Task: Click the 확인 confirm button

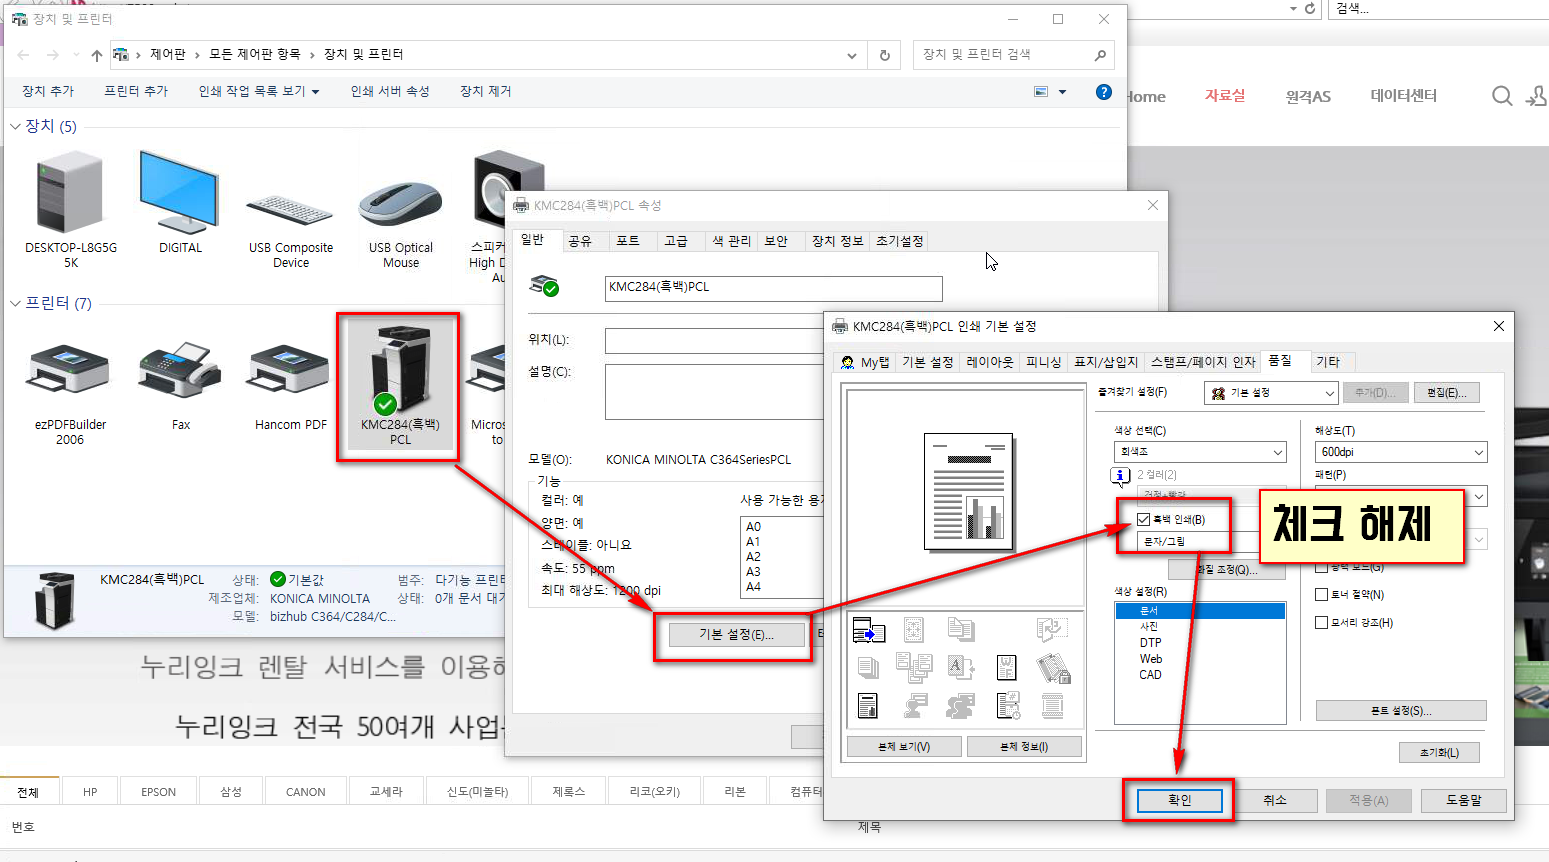Action: [1179, 800]
